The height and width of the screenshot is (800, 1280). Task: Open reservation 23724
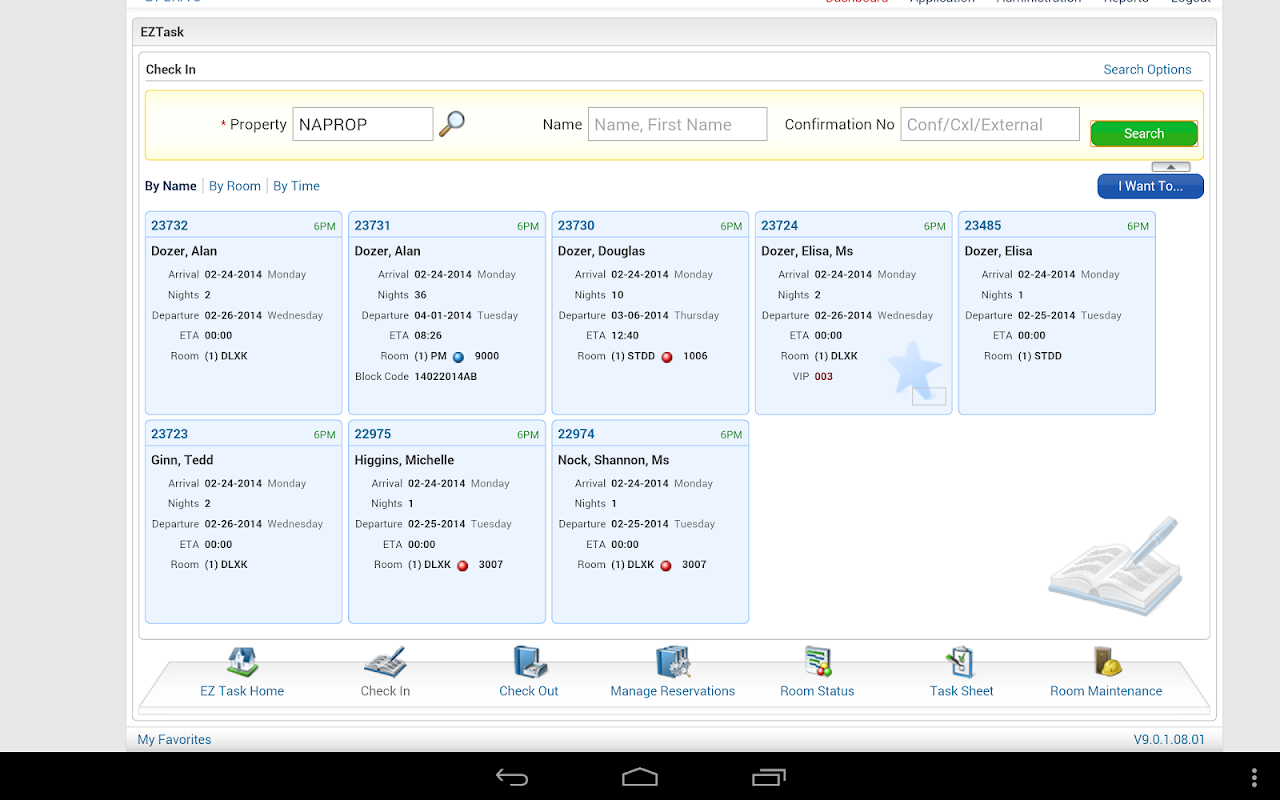coord(779,226)
